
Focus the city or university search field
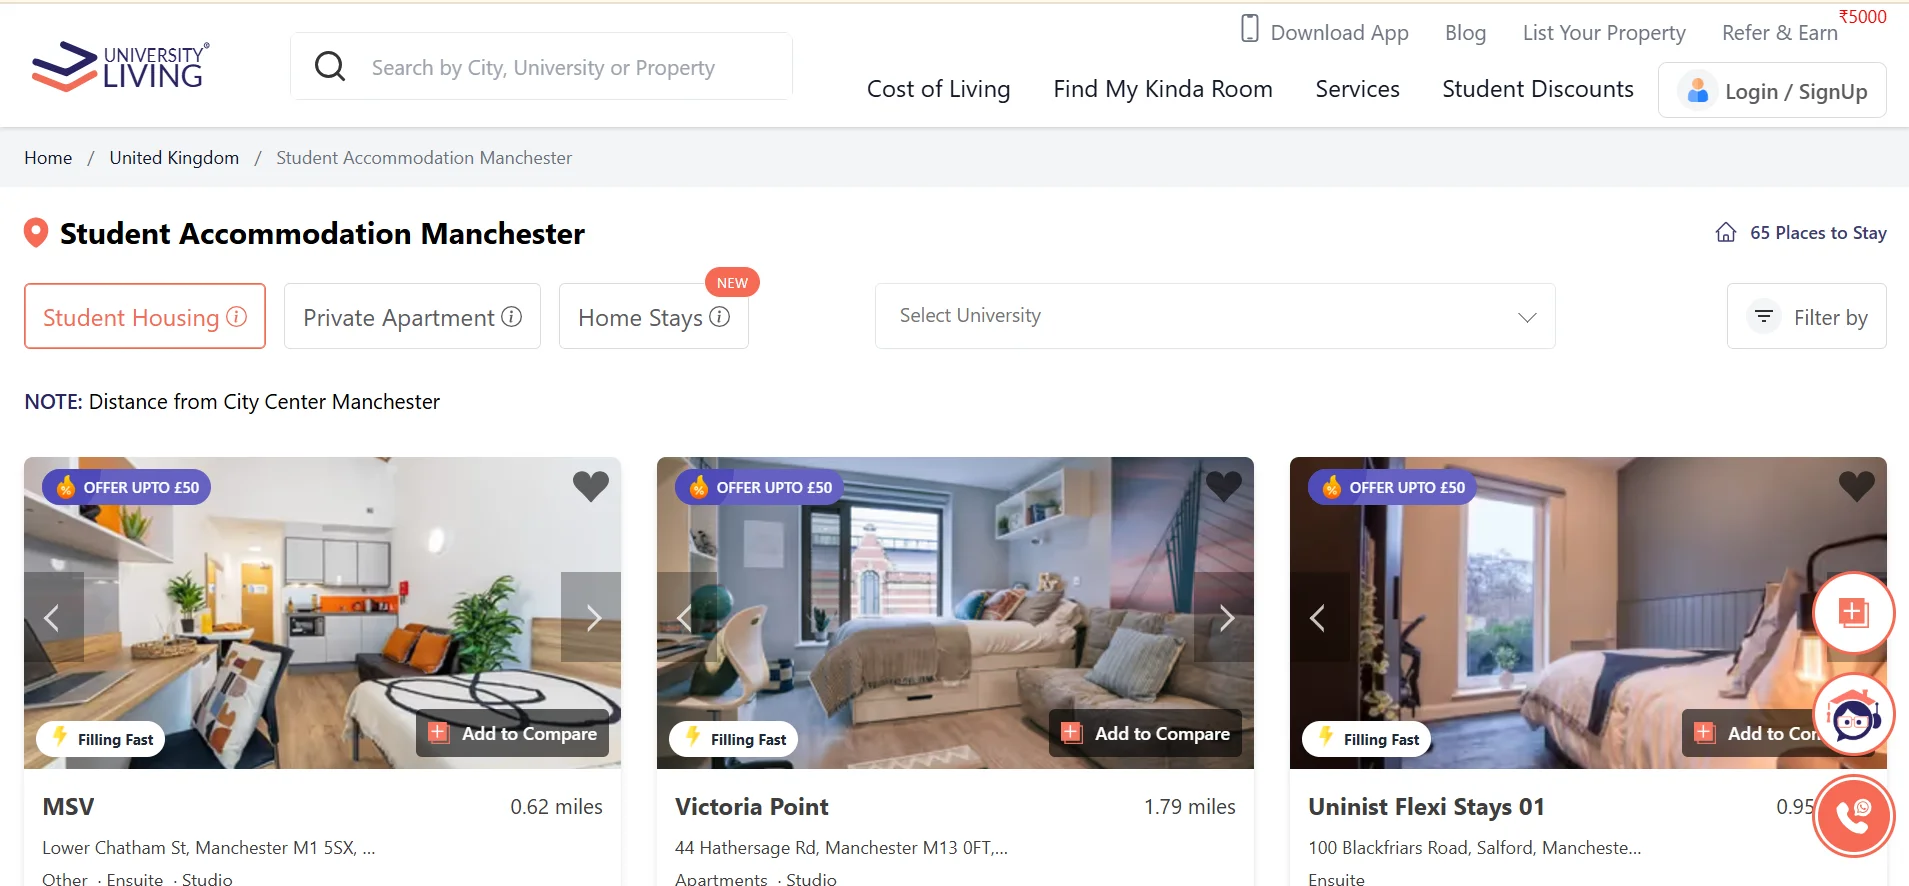[x=541, y=67]
